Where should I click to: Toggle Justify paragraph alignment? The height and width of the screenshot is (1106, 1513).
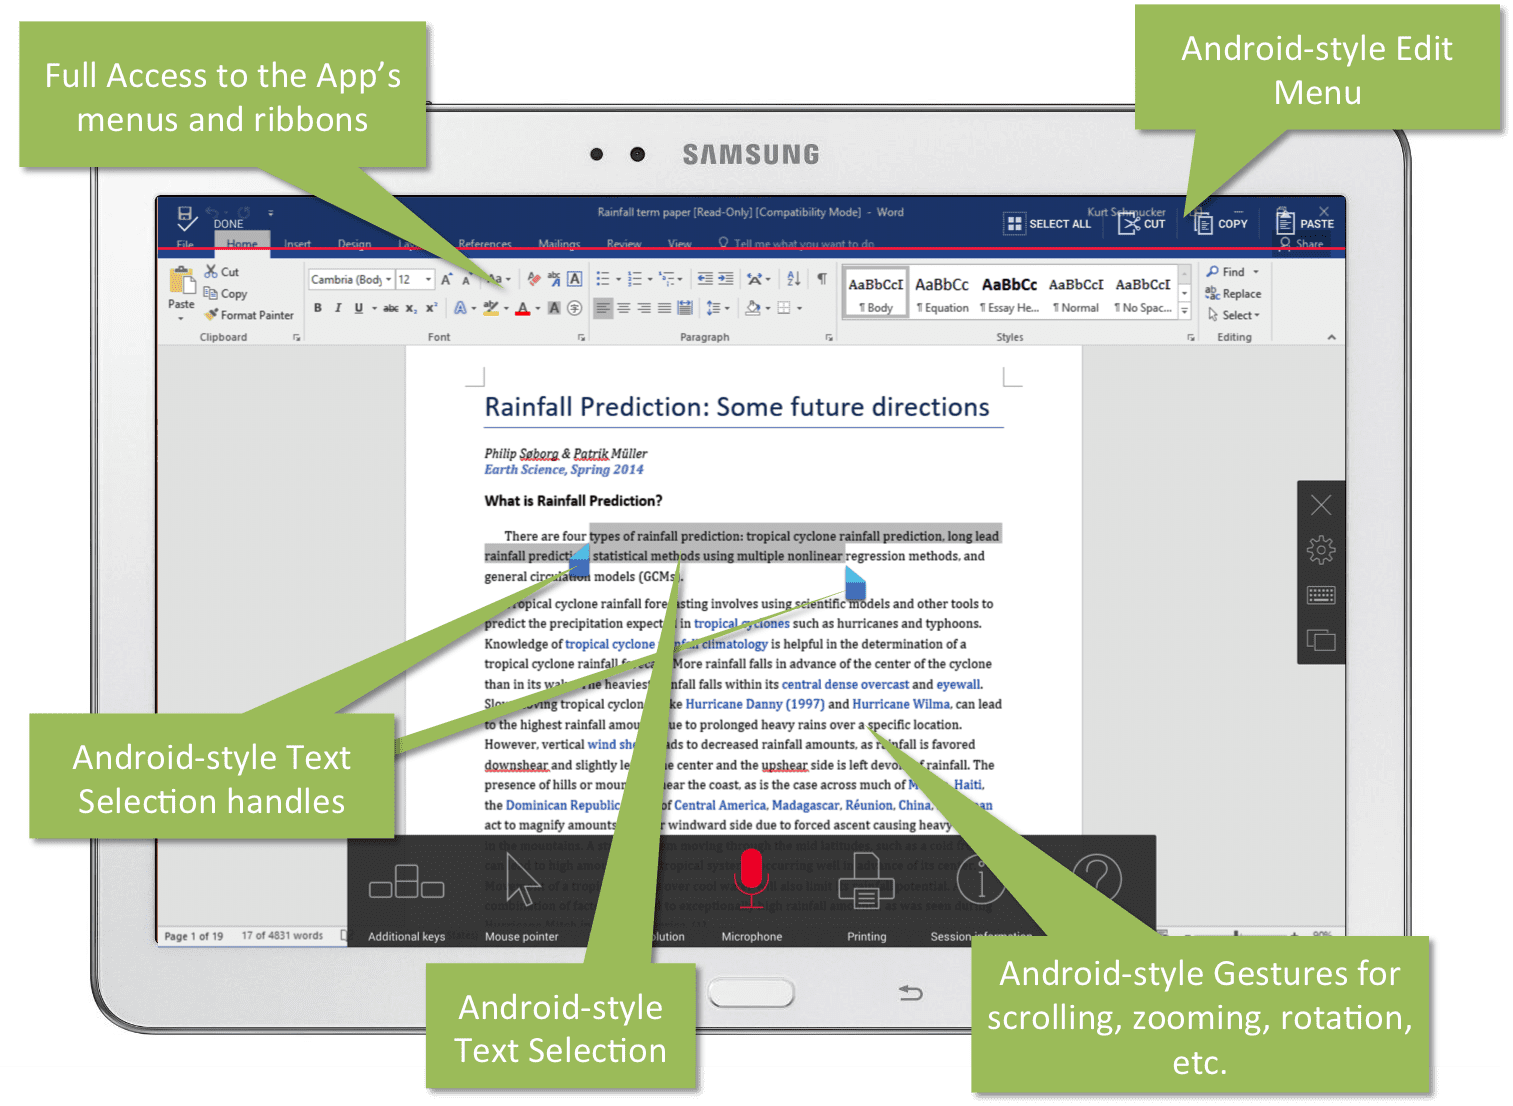[x=664, y=308]
